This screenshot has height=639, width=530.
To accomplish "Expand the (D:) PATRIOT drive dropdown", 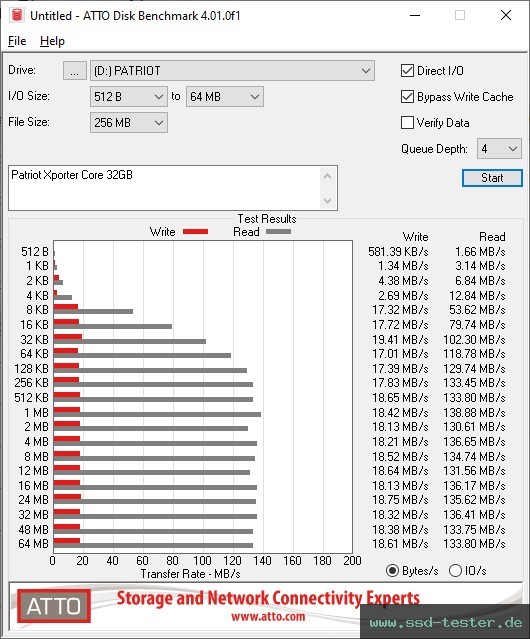I will coord(232,71).
